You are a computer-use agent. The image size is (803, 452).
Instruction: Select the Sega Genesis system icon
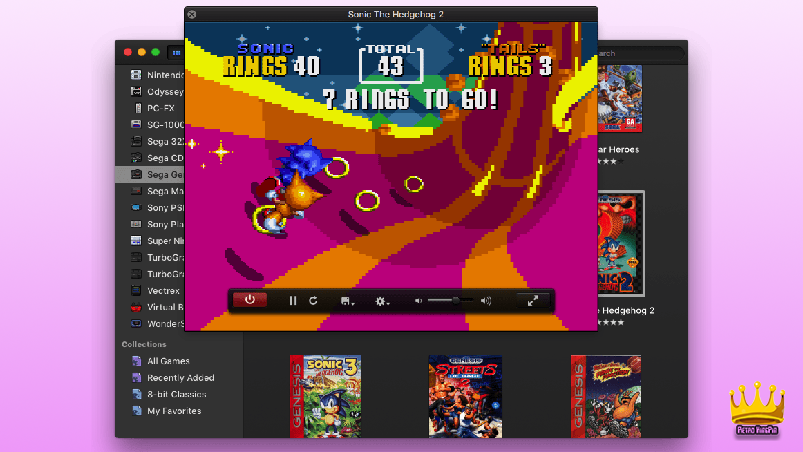(x=136, y=175)
